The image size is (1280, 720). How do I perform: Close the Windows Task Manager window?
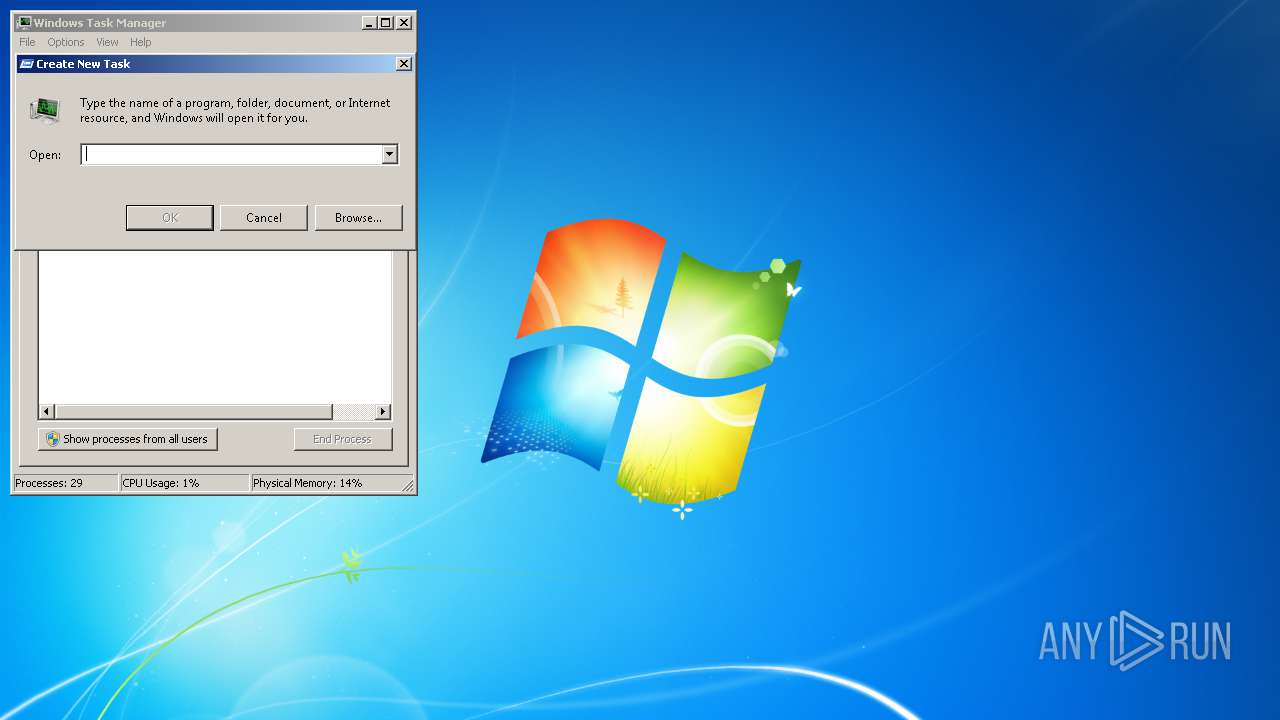[x=404, y=23]
